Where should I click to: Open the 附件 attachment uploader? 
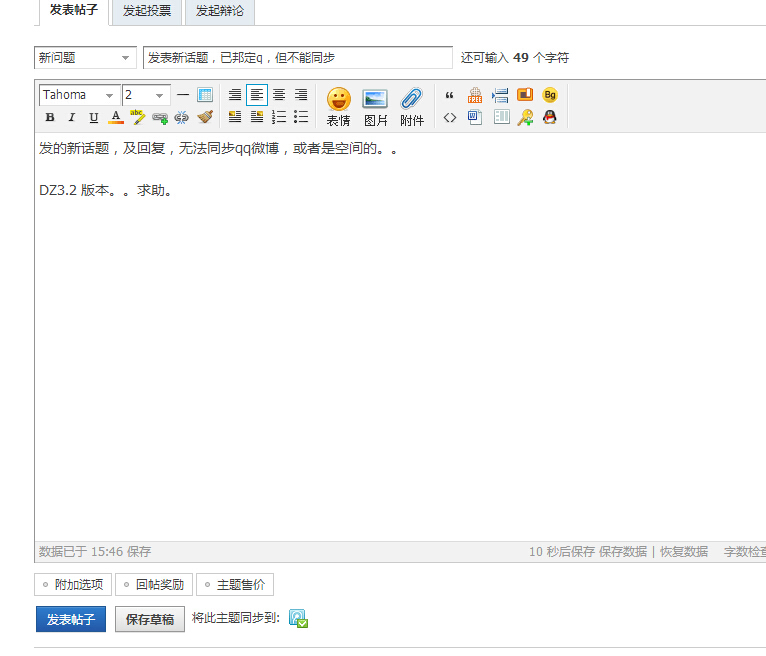pyautogui.click(x=412, y=107)
